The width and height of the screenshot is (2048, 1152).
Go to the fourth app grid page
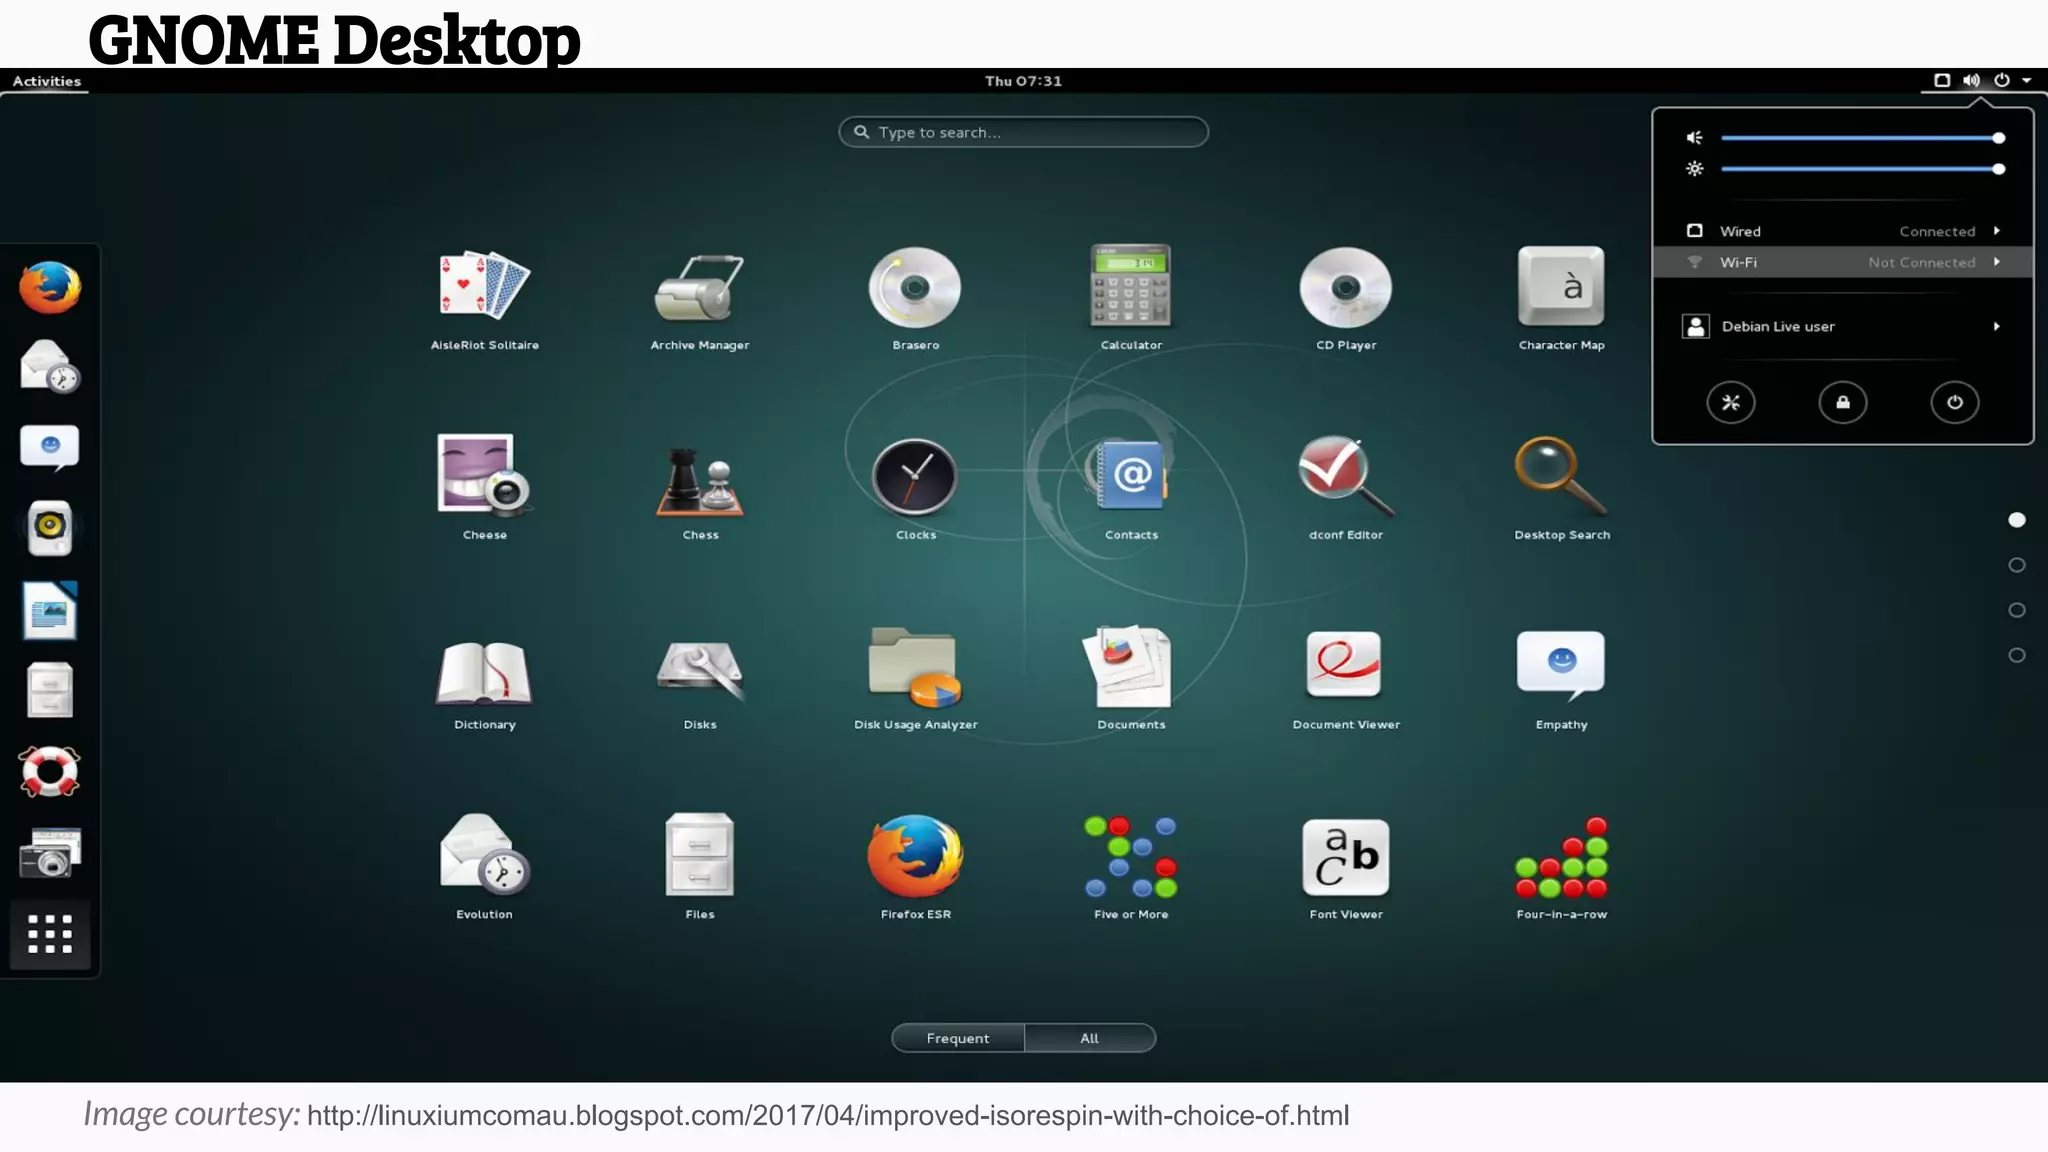[x=2017, y=655]
